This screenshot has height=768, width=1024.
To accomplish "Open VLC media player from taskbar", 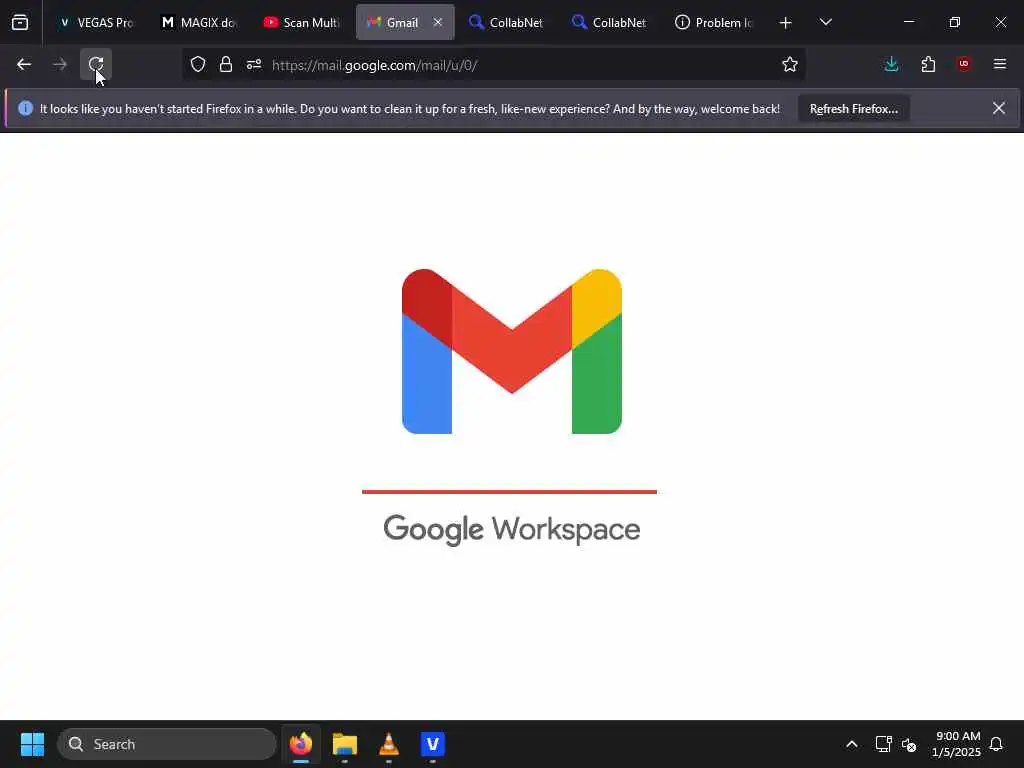I will [x=389, y=744].
